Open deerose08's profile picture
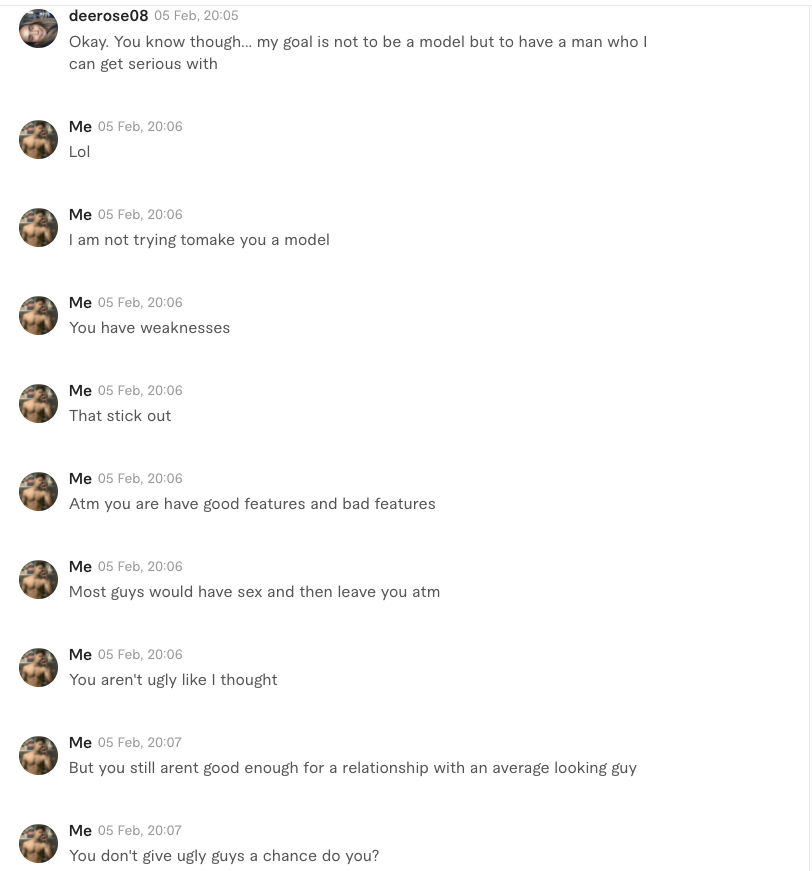Image resolution: width=812 pixels, height=871 pixels. click(x=38, y=28)
